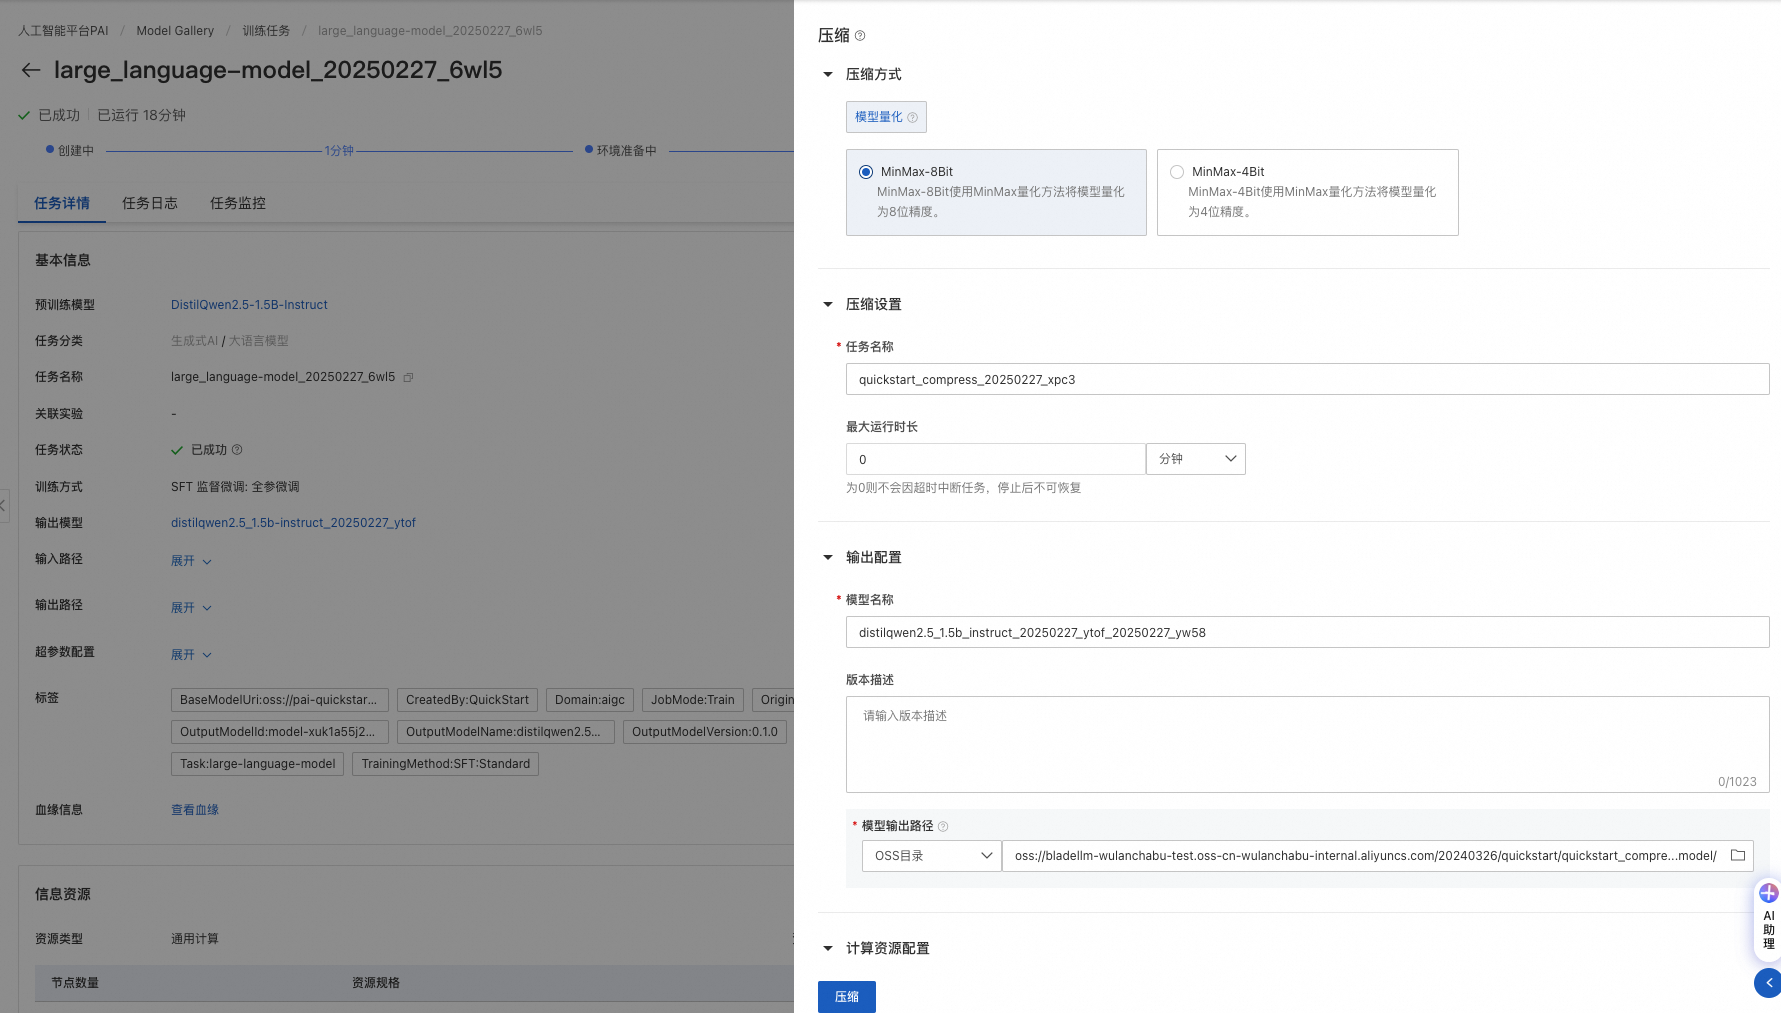Viewport: 1781px width, 1013px height.
Task: Switch to the 任务监控 tab
Action: coord(238,203)
